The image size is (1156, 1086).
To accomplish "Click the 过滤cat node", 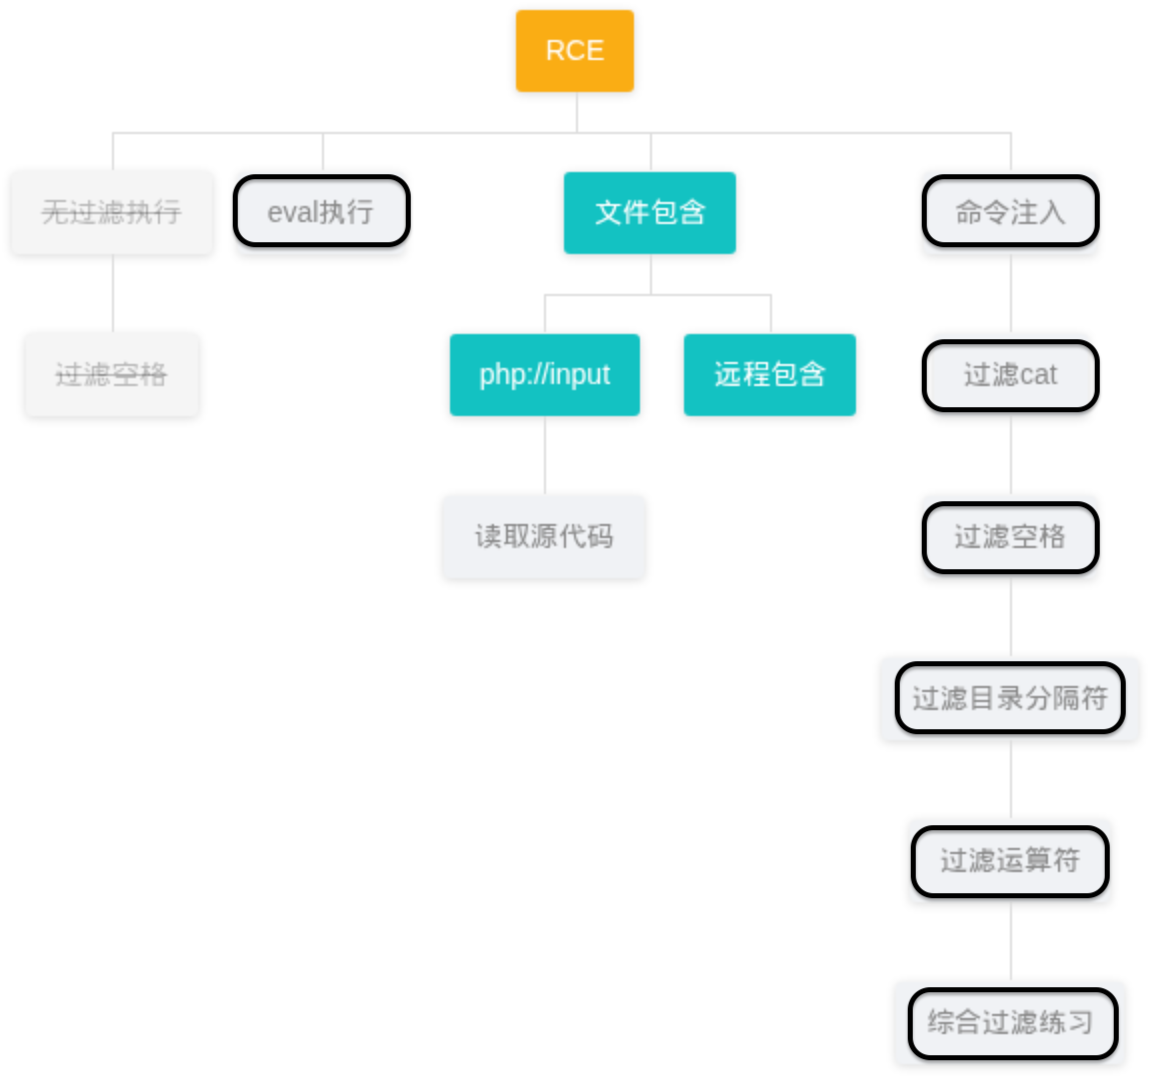I will [x=1010, y=375].
